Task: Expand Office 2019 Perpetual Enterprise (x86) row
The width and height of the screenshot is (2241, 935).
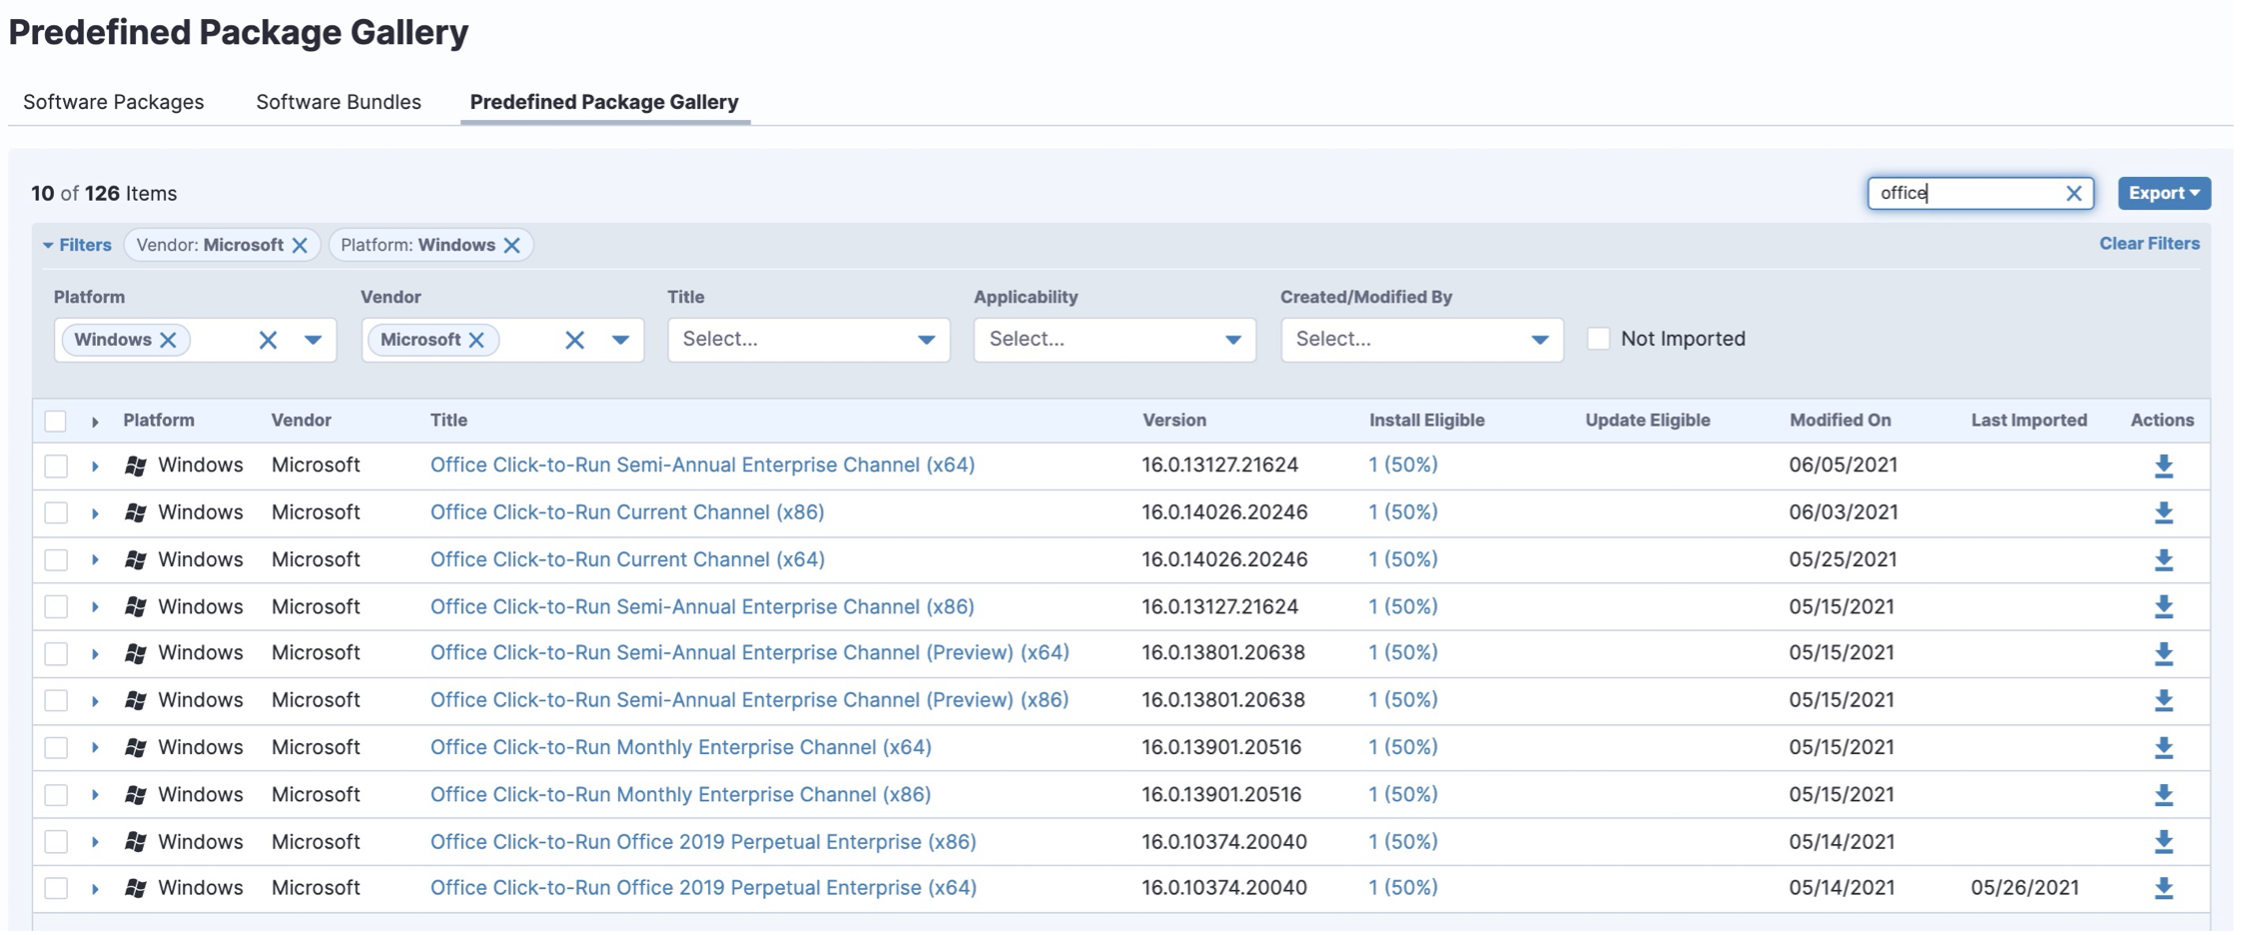Action: [95, 842]
